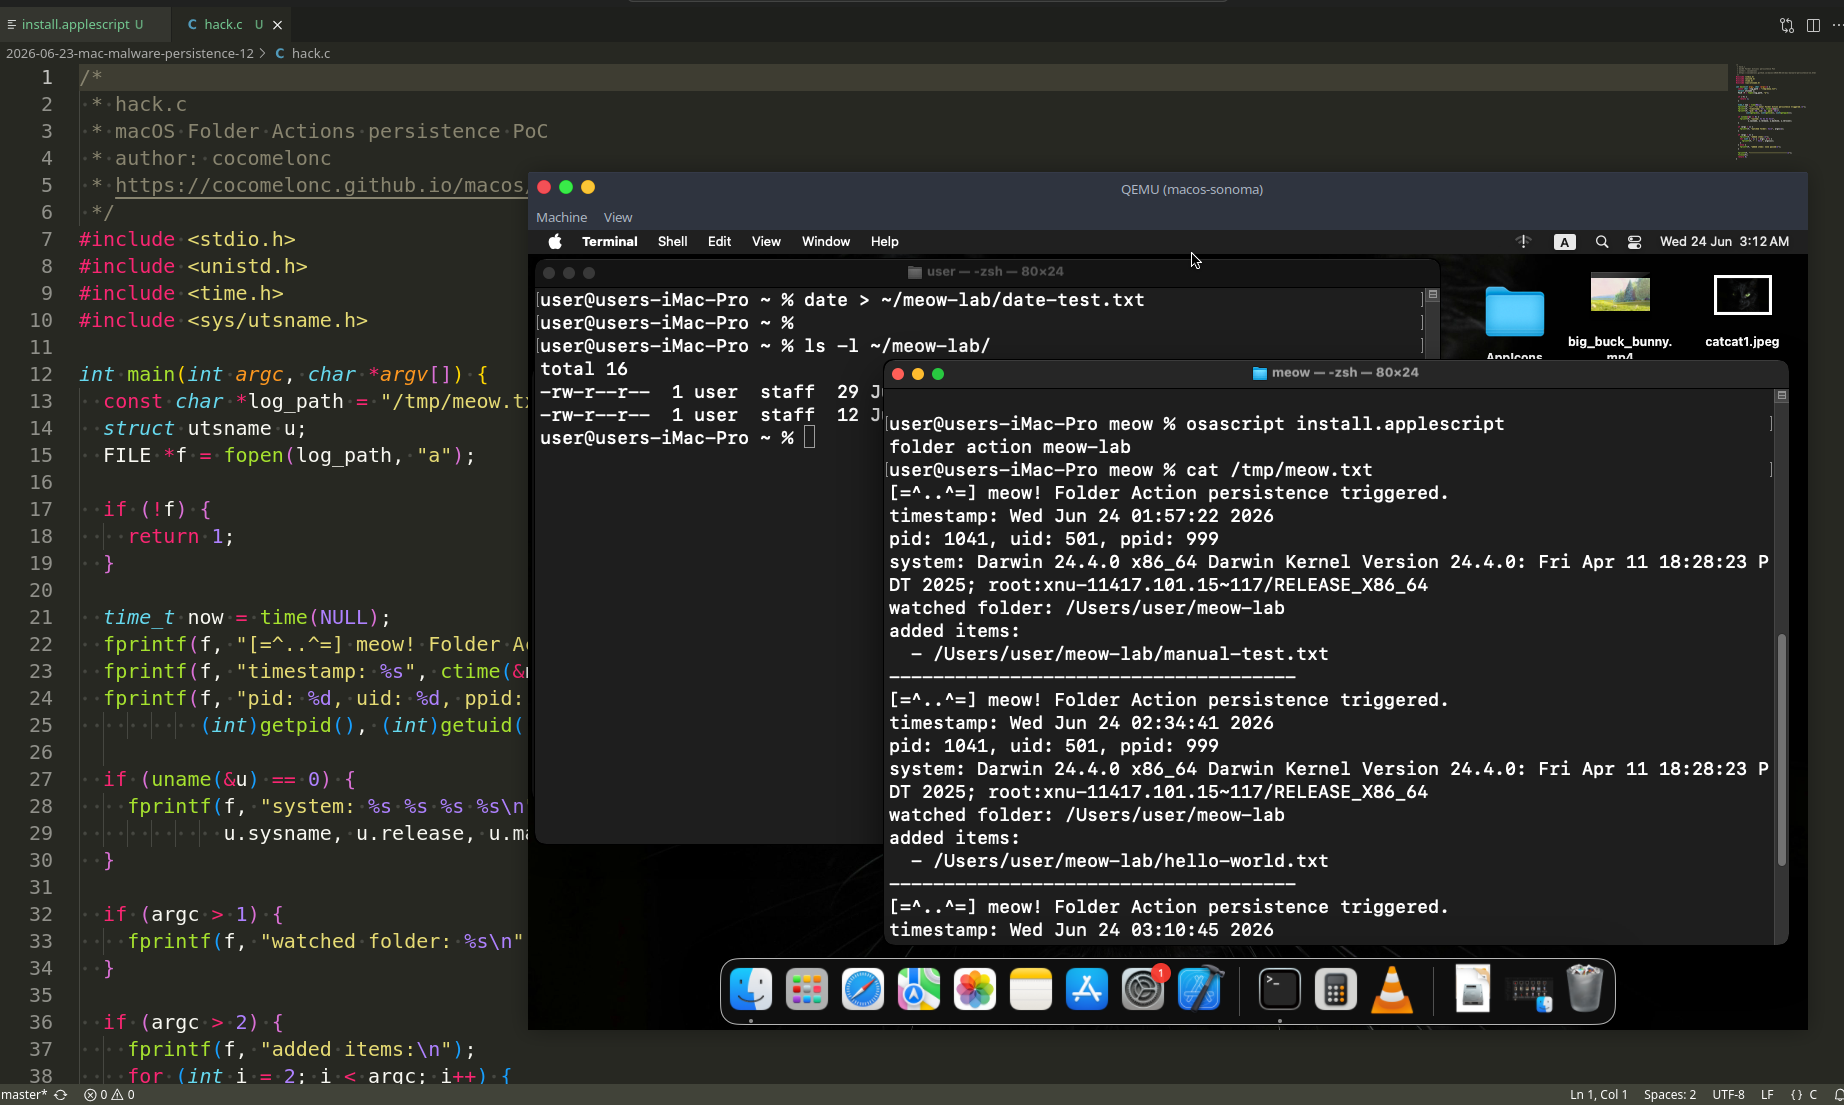1844x1105 pixels.
Task: Switch the input source indicator A
Action: pyautogui.click(x=1565, y=242)
